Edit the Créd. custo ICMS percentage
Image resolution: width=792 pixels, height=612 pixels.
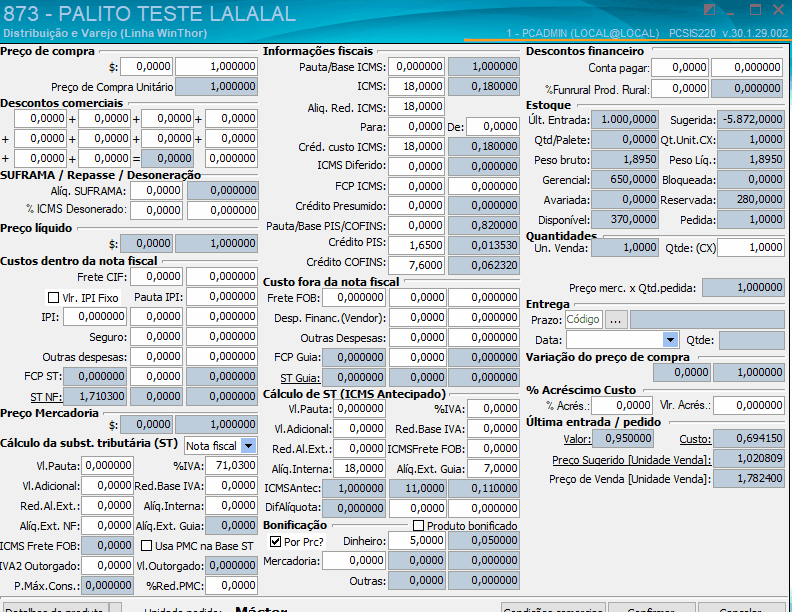pos(417,146)
